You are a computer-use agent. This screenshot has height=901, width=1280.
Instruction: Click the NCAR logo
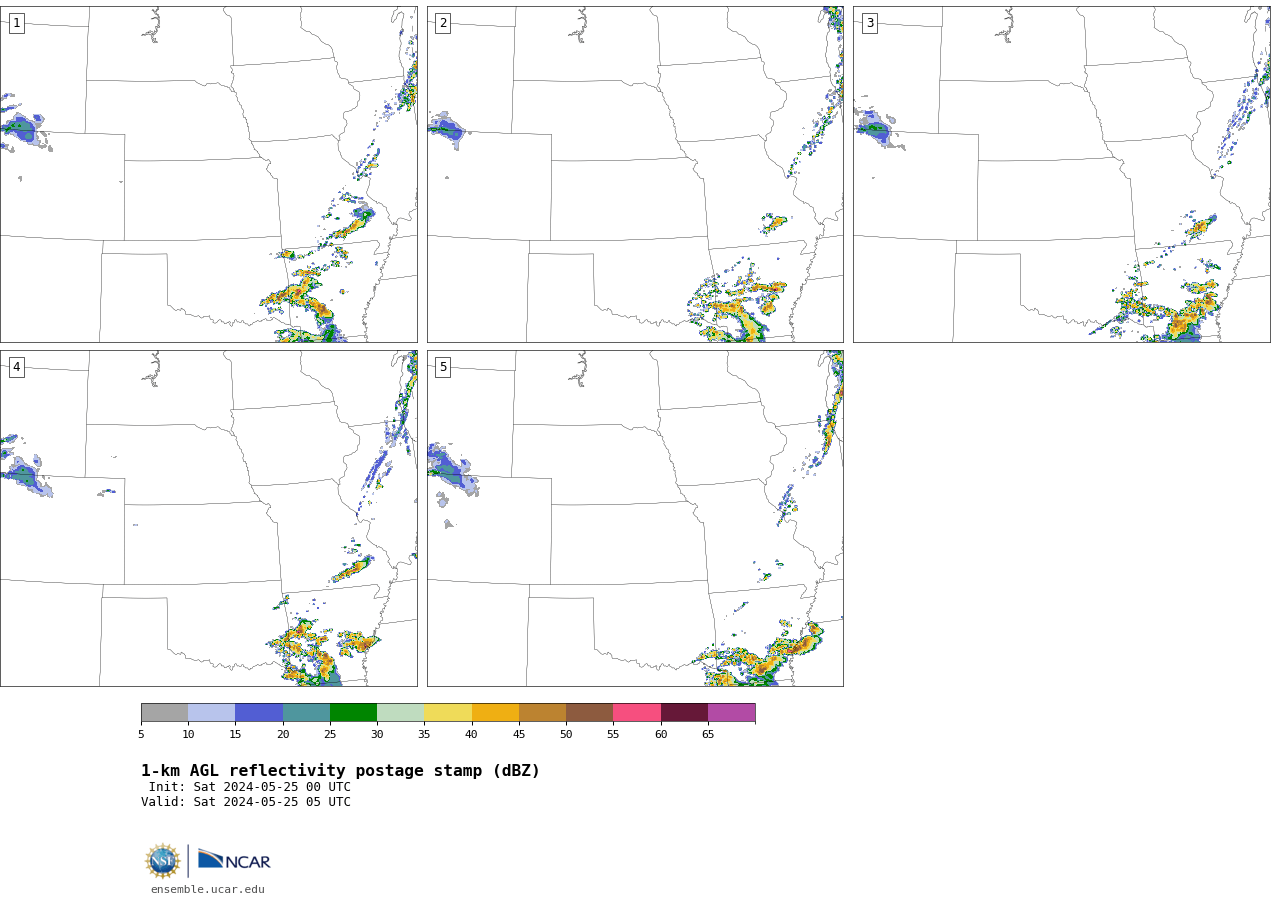[234, 860]
